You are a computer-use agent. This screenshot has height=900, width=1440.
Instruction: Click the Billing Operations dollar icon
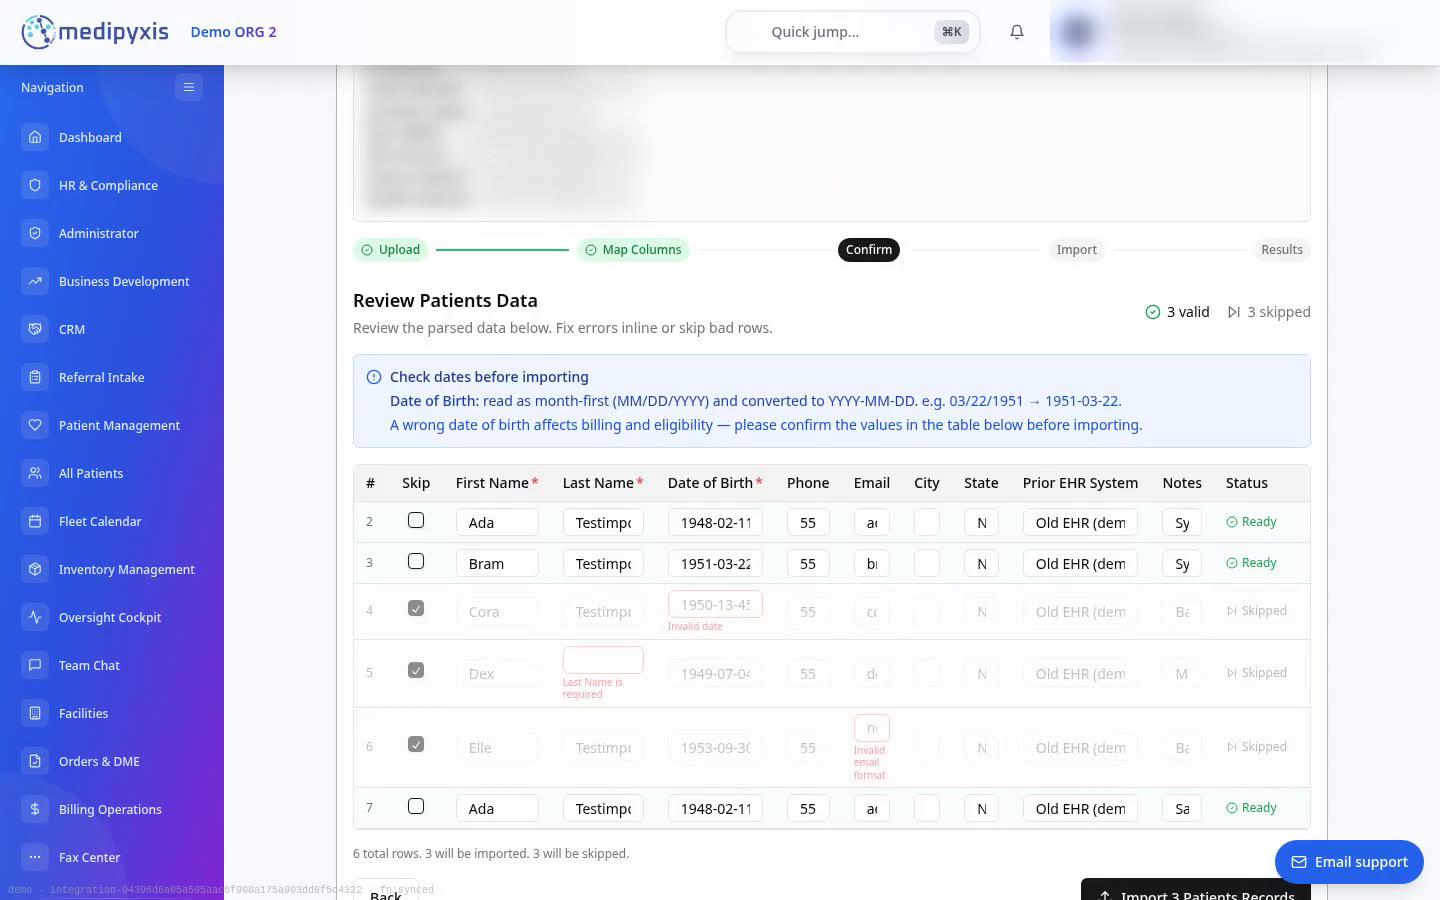pos(35,809)
